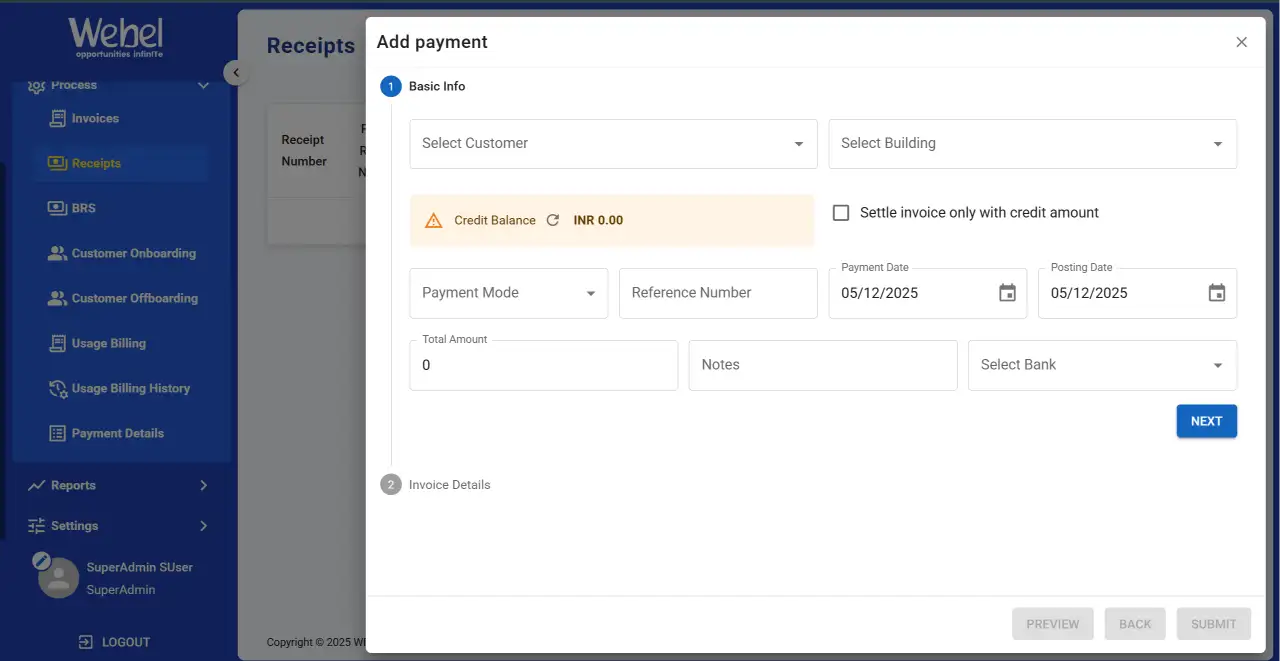Open Customer Onboarding in the sidebar
The width and height of the screenshot is (1280, 661).
click(133, 253)
